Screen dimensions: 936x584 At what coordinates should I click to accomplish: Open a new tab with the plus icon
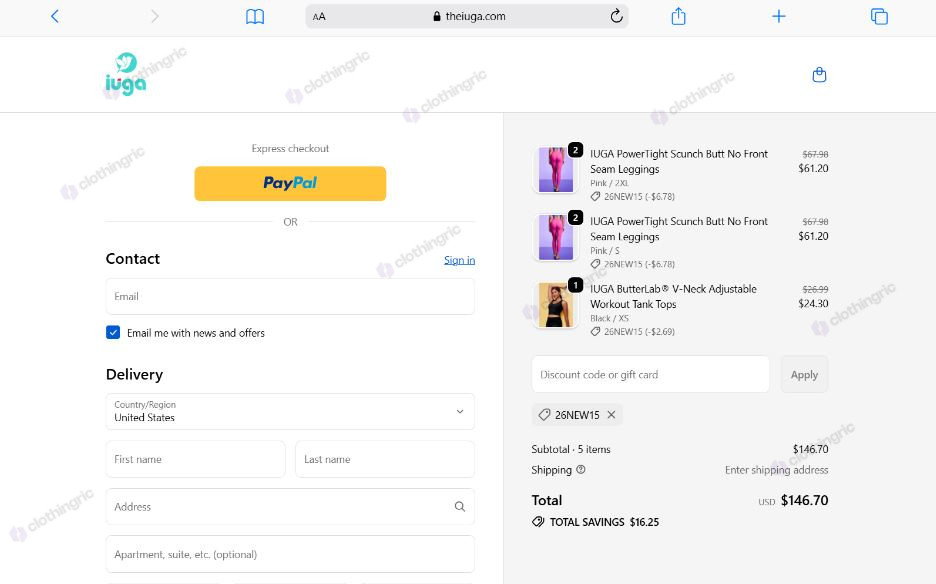click(778, 16)
